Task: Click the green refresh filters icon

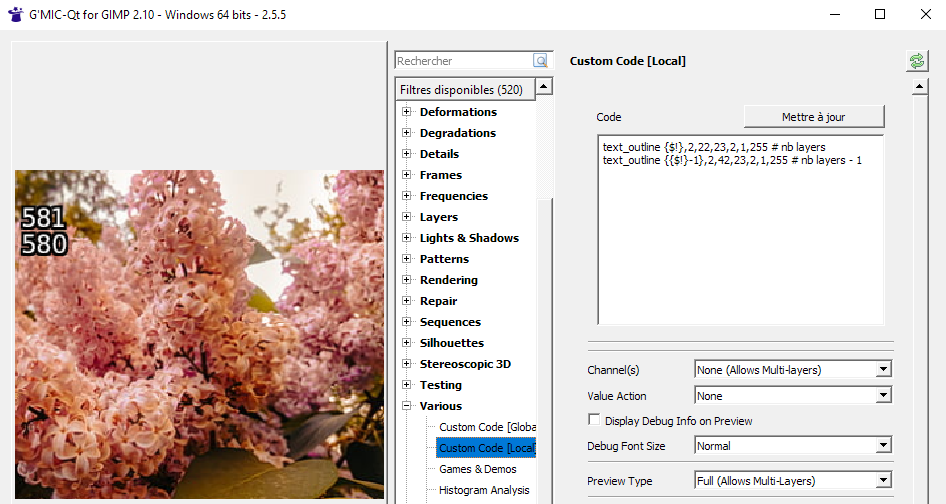Action: point(916,61)
